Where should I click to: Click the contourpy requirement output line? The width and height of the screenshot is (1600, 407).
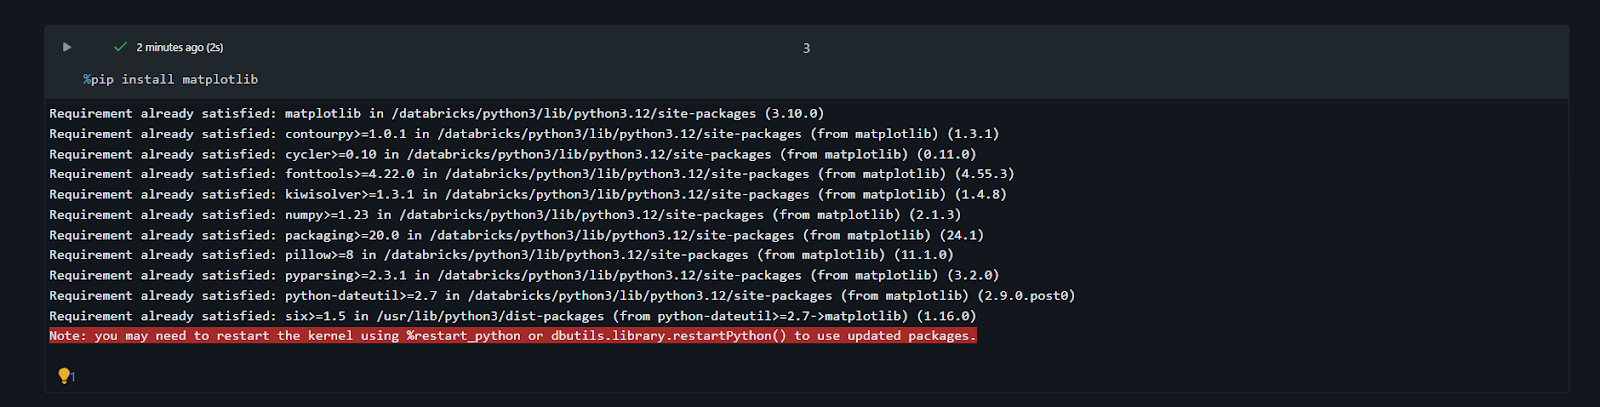click(524, 134)
